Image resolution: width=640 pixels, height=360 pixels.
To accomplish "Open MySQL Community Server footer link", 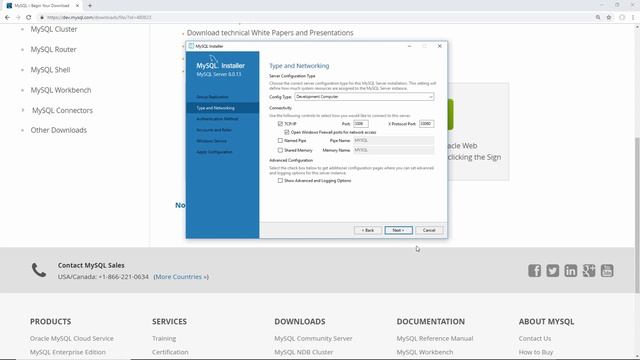I will pos(313,338).
